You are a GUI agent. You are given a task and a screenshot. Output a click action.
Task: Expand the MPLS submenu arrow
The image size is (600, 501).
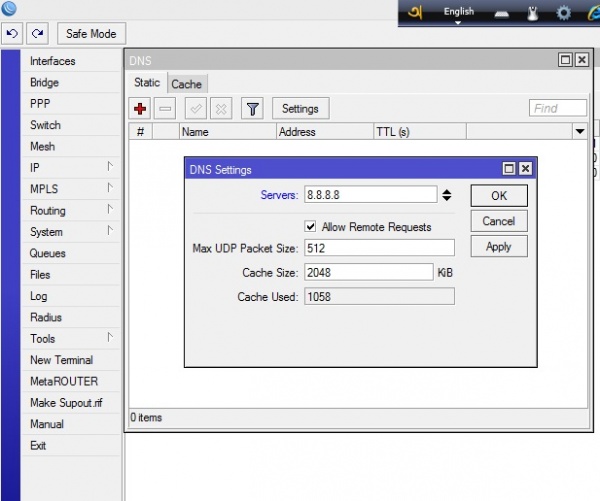click(110, 188)
